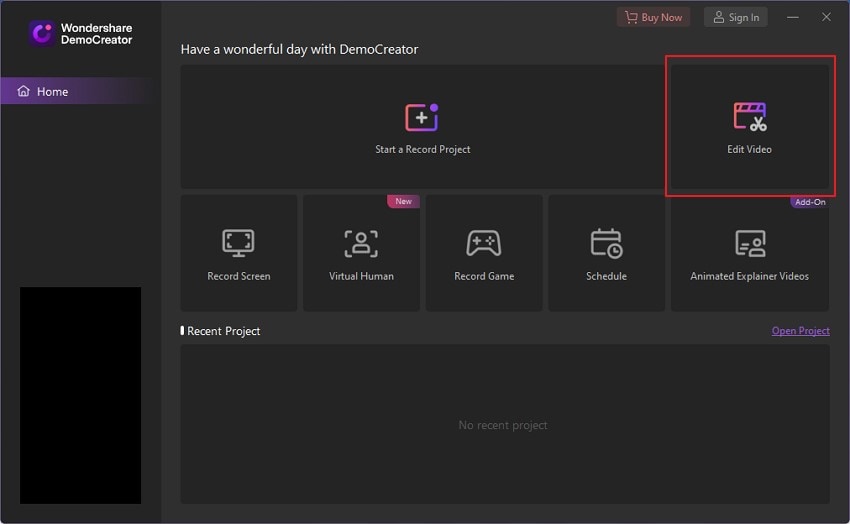Viewport: 850px width, 524px height.
Task: Click the 'No recent project' text
Action: (503, 425)
